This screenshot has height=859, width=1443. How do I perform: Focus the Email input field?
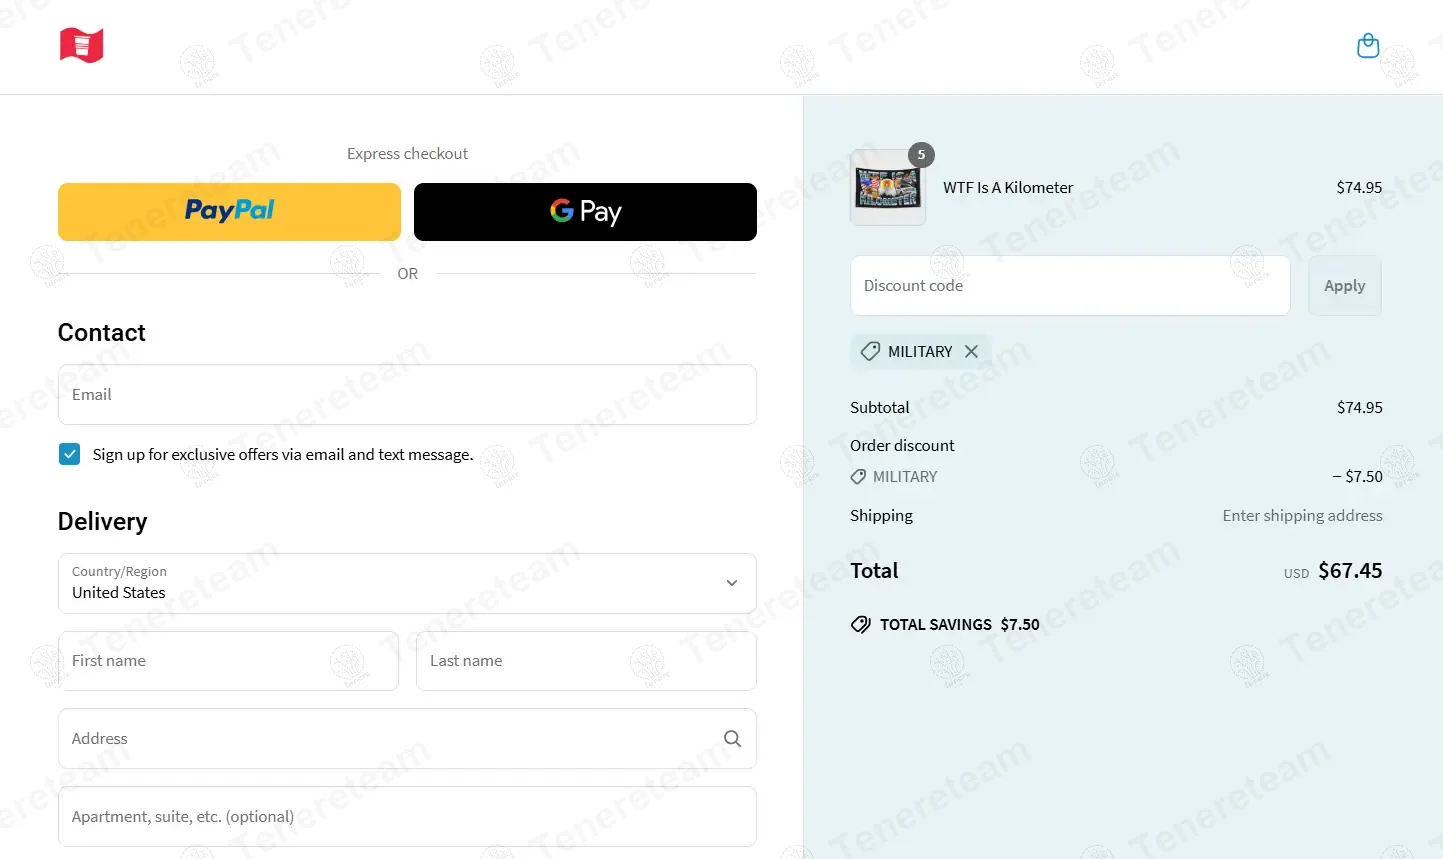pyautogui.click(x=407, y=395)
